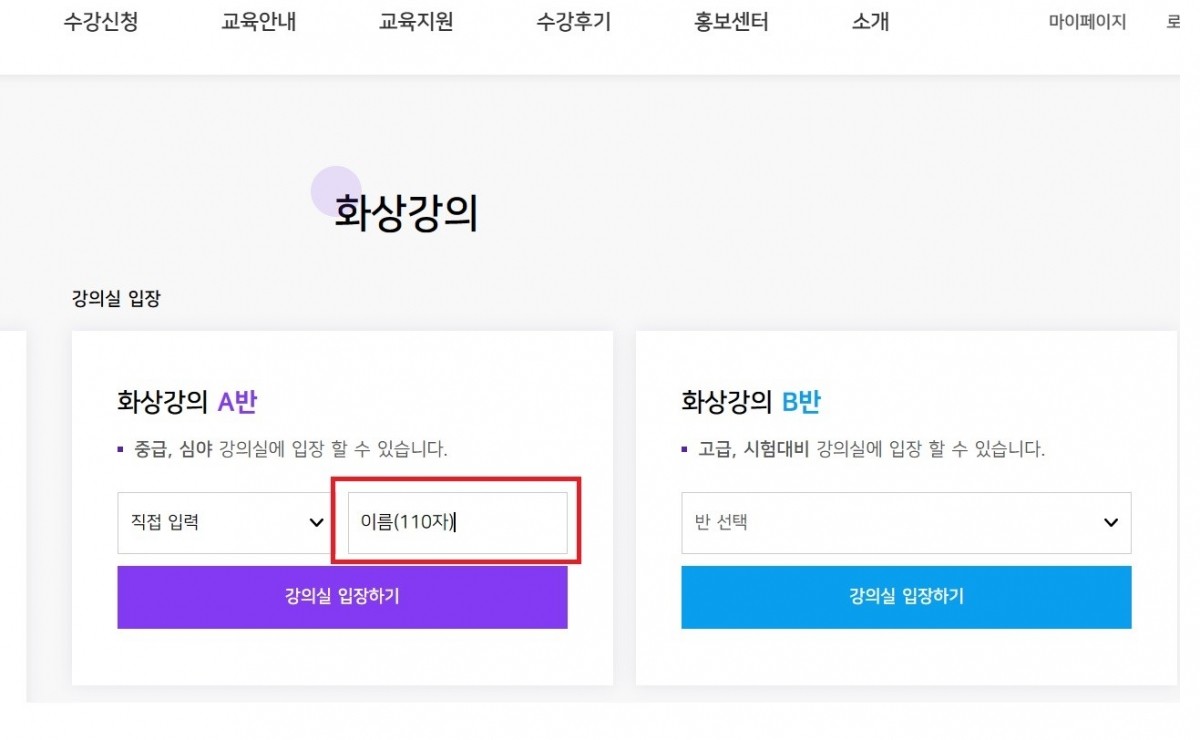Navigate to the 소개 menu
1200x740 pixels.
click(x=870, y=22)
